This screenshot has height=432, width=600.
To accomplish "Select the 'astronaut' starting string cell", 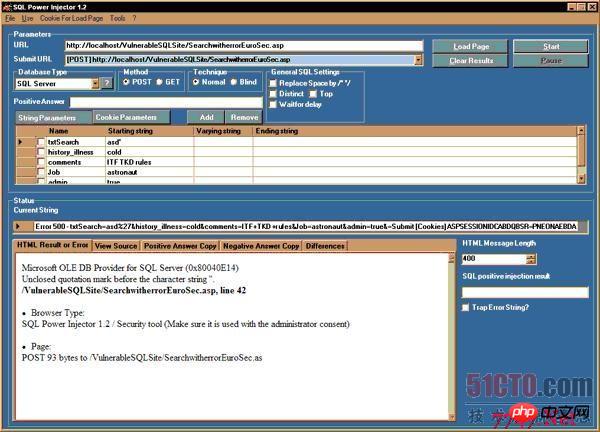I will pyautogui.click(x=149, y=172).
